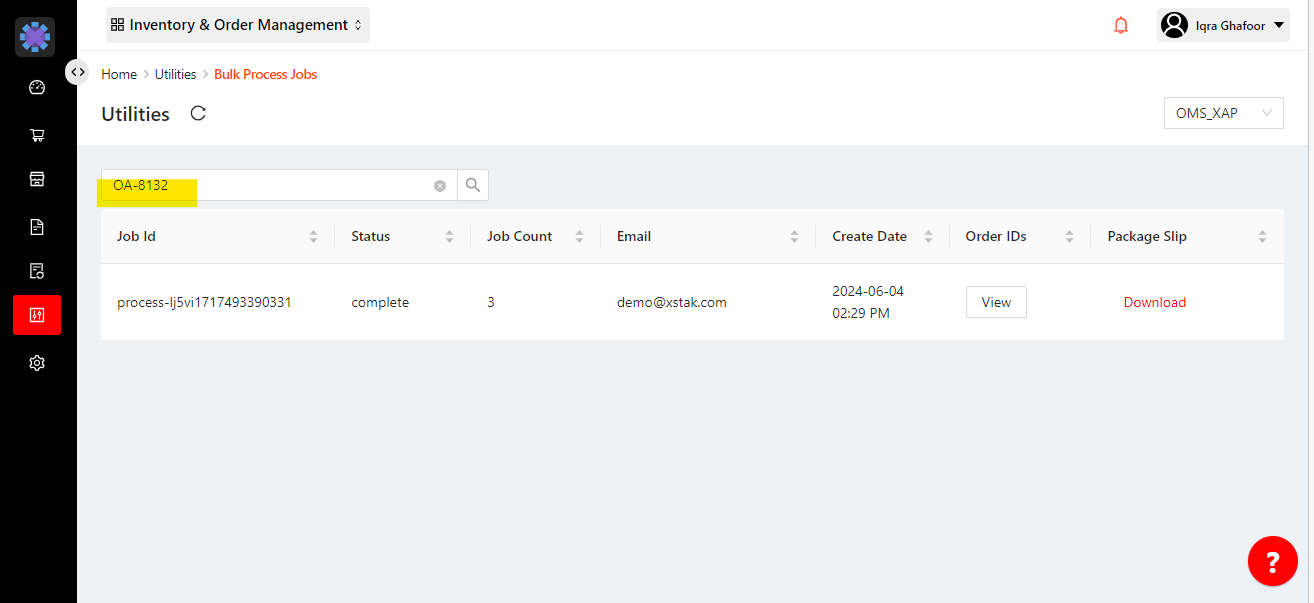The width and height of the screenshot is (1314, 603).
Task: Open the settings gear in sidebar
Action: coord(37,363)
